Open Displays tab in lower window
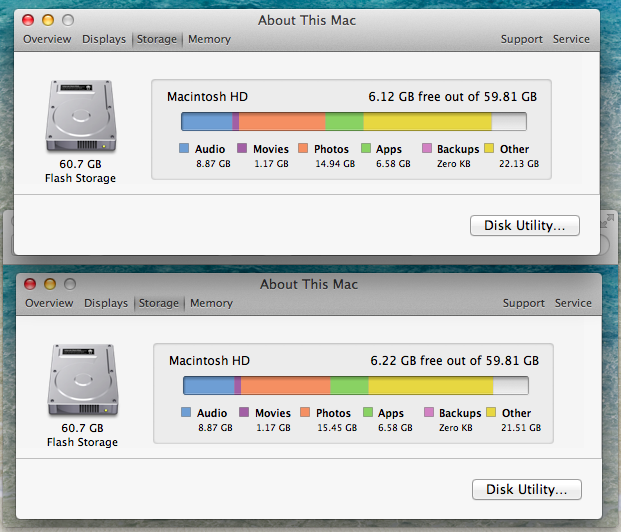 pos(106,303)
